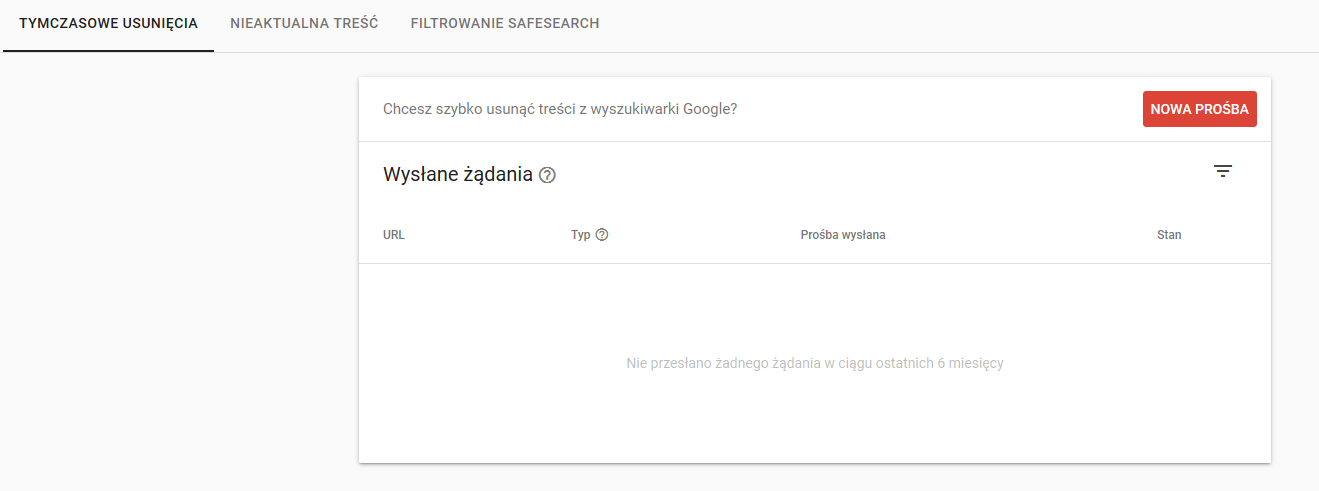Click the help icon beside Wysłane żądania
1319x491 pixels.
[547, 175]
